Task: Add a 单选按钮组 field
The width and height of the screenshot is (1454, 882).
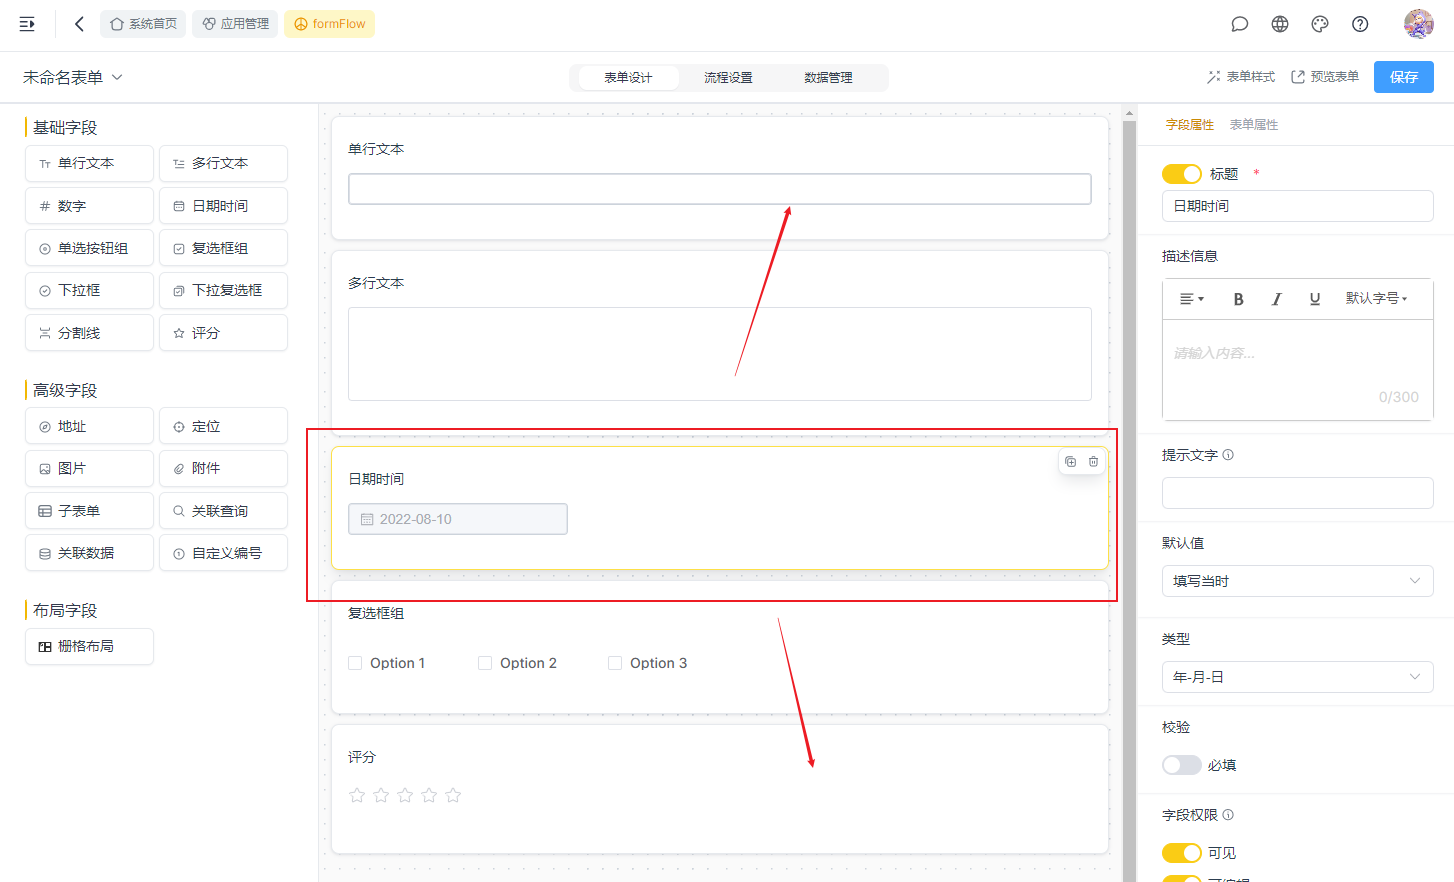Action: click(x=89, y=248)
